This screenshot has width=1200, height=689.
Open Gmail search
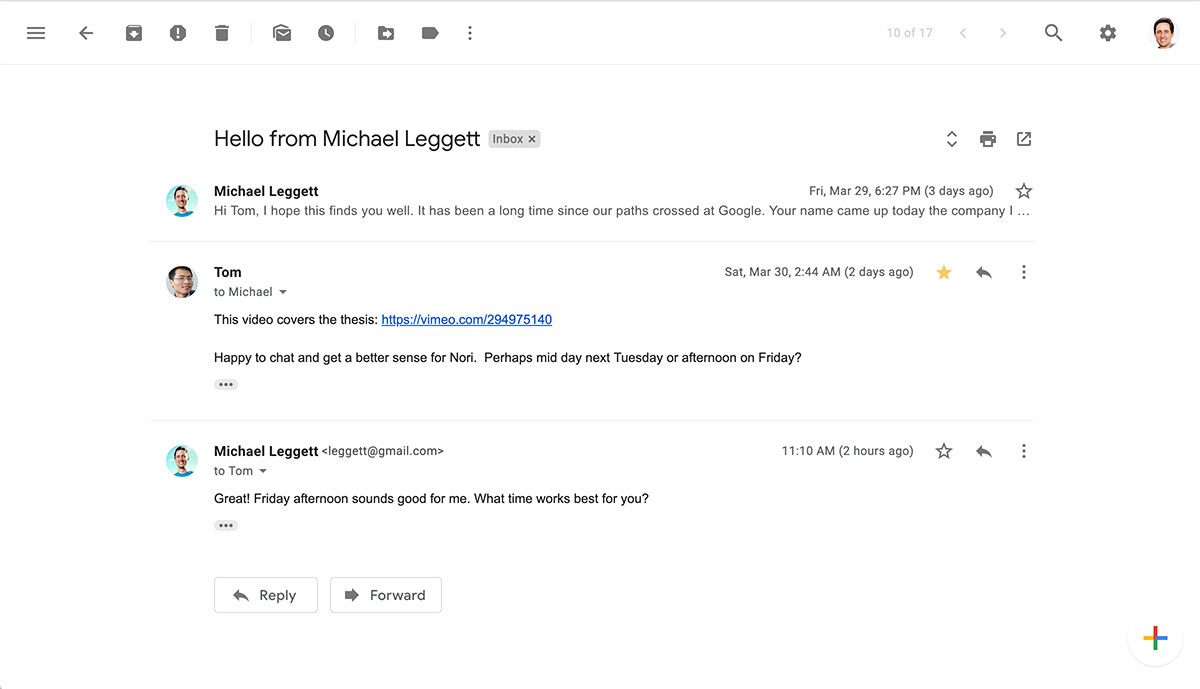point(1053,32)
